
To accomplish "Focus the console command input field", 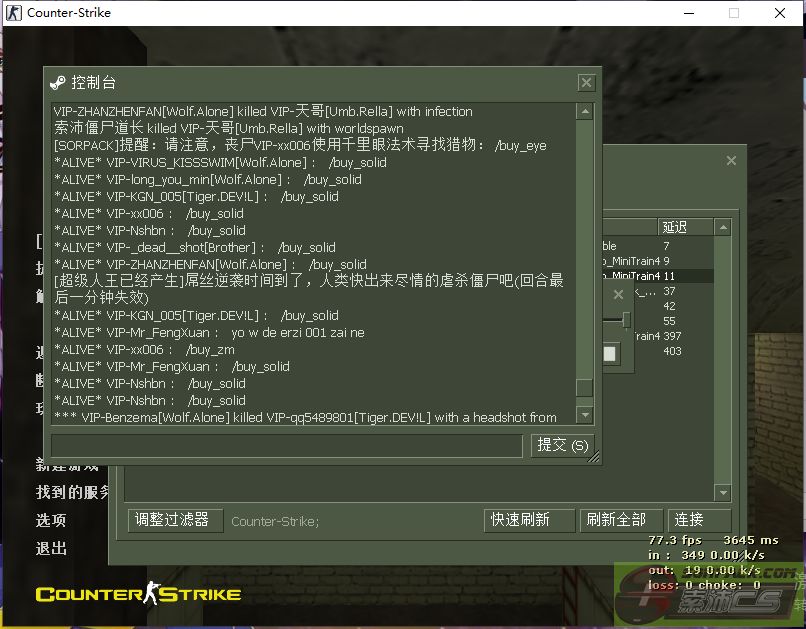I will pyautogui.click(x=287, y=446).
